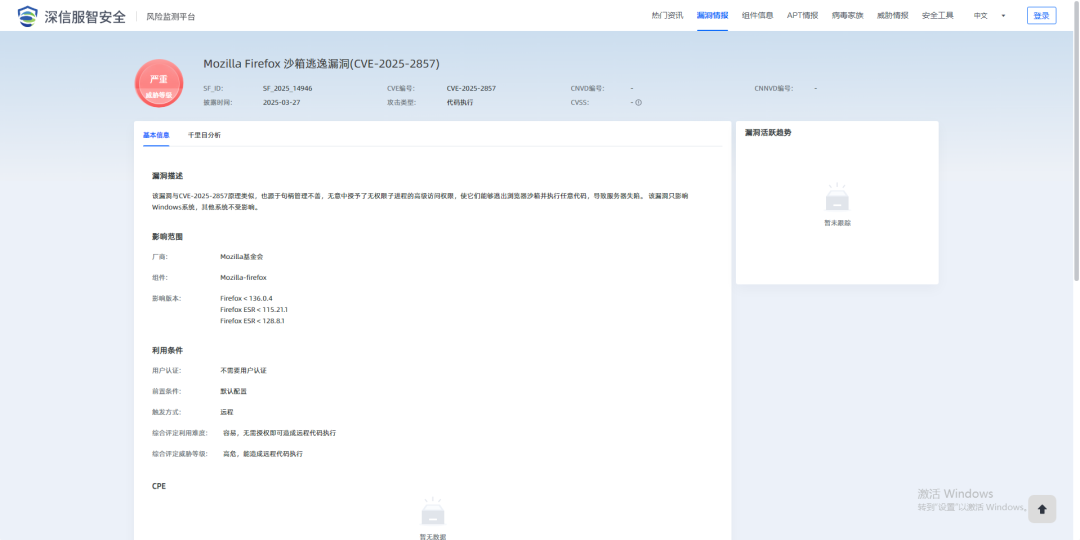Select 威胁情报 in the top menu
This screenshot has width=1080, height=540.
pyautogui.click(x=893, y=16)
